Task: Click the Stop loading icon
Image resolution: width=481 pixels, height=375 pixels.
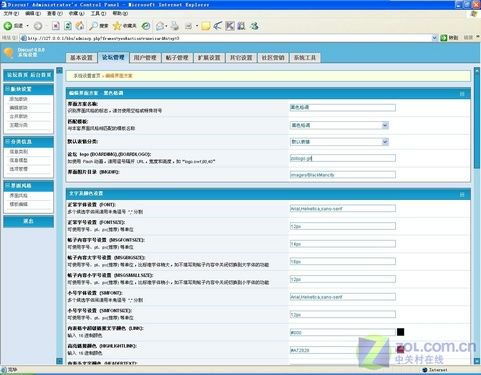Action: pos(56,26)
